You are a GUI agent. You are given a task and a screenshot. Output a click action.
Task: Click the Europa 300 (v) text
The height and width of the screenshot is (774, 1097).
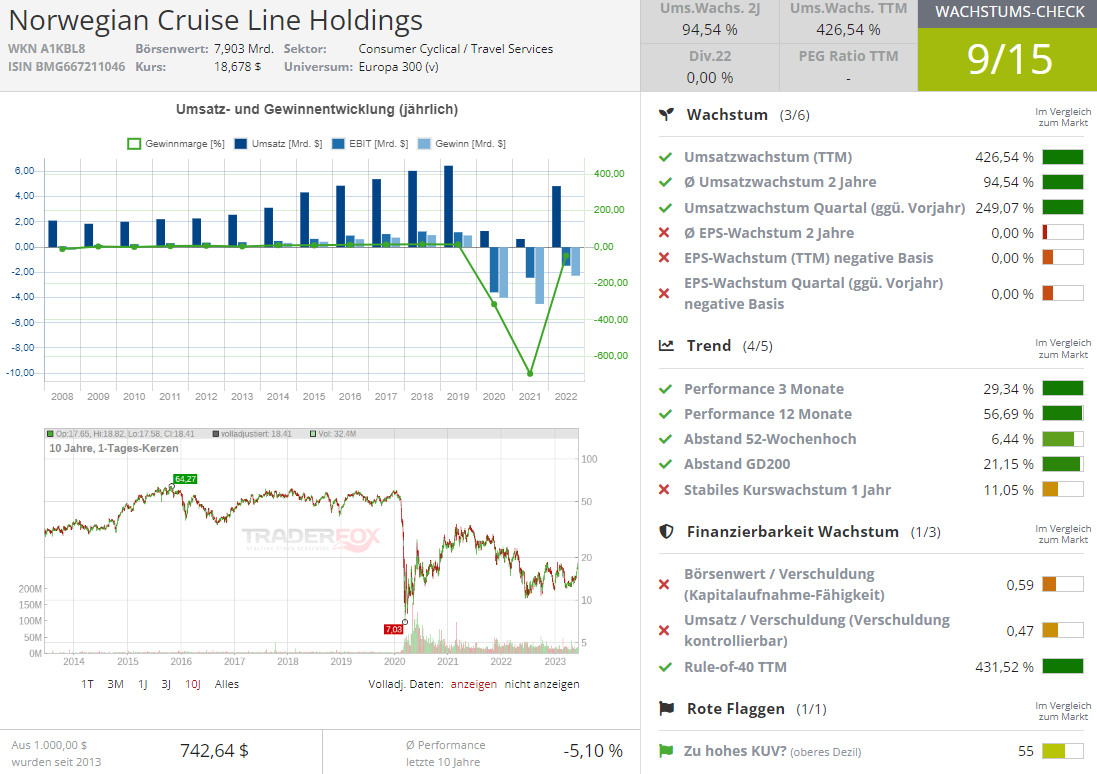tap(398, 67)
